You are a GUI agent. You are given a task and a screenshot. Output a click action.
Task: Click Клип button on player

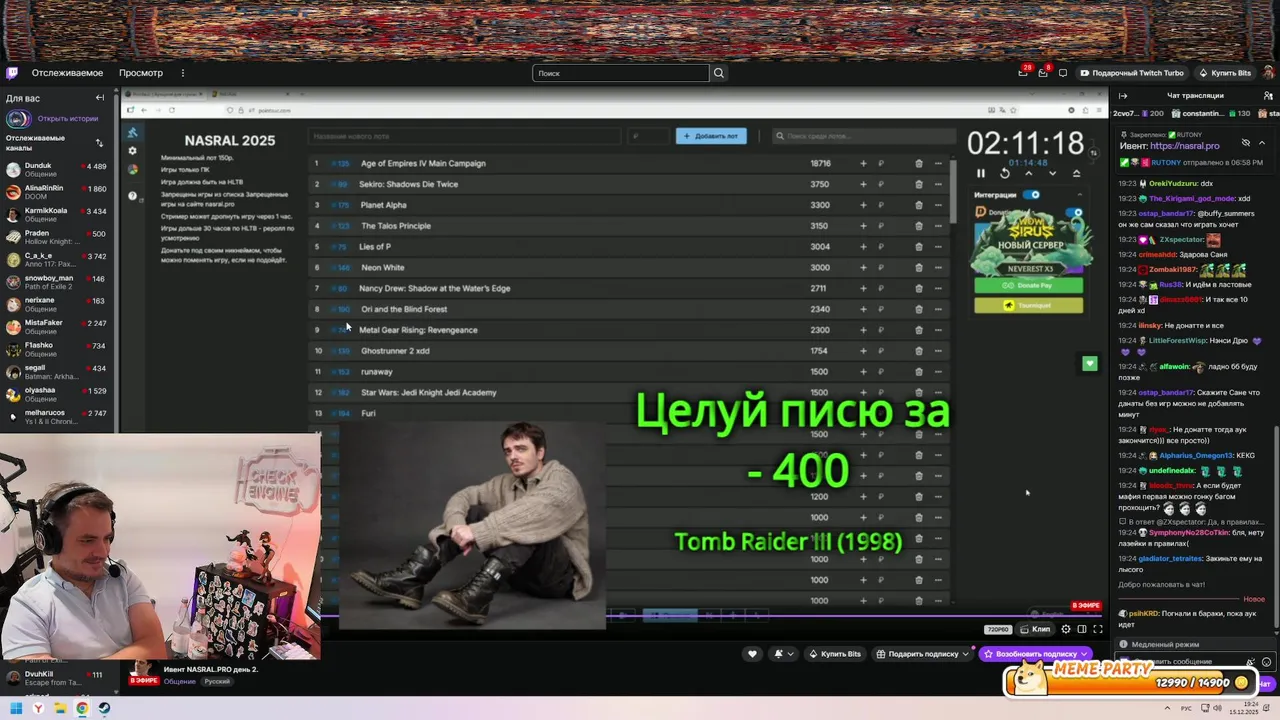point(1036,629)
